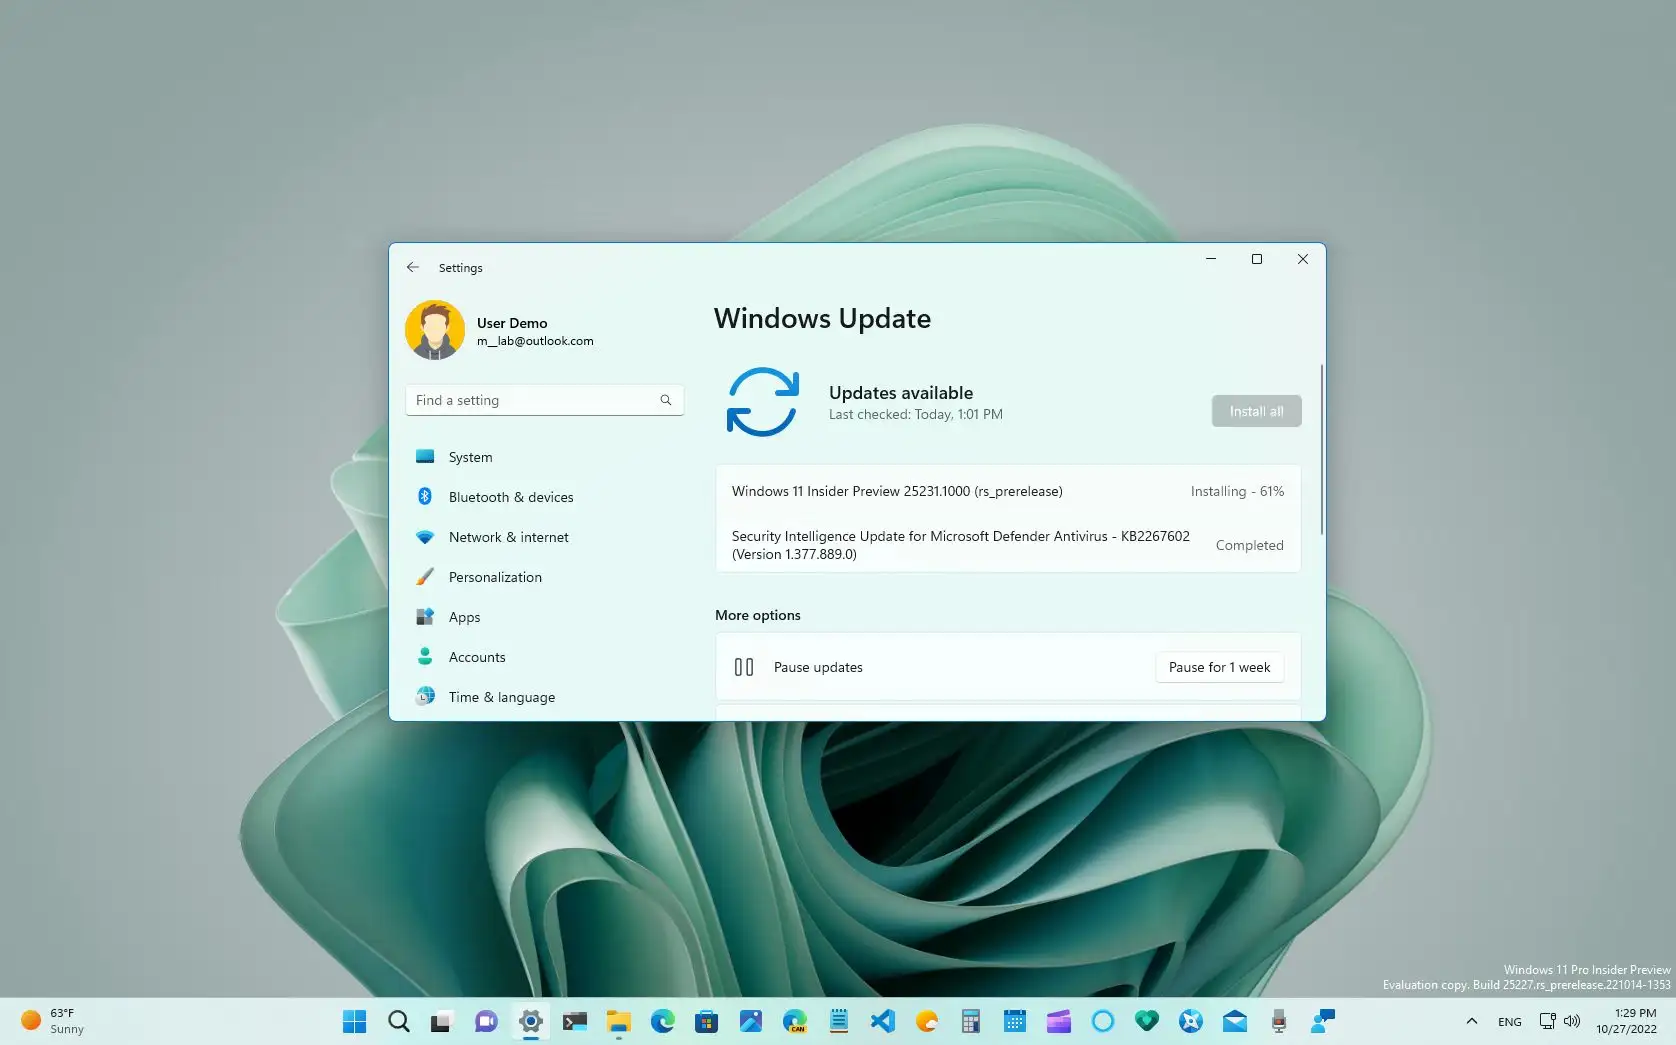This screenshot has width=1676, height=1045.
Task: Open Time & language settings
Action: point(502,697)
